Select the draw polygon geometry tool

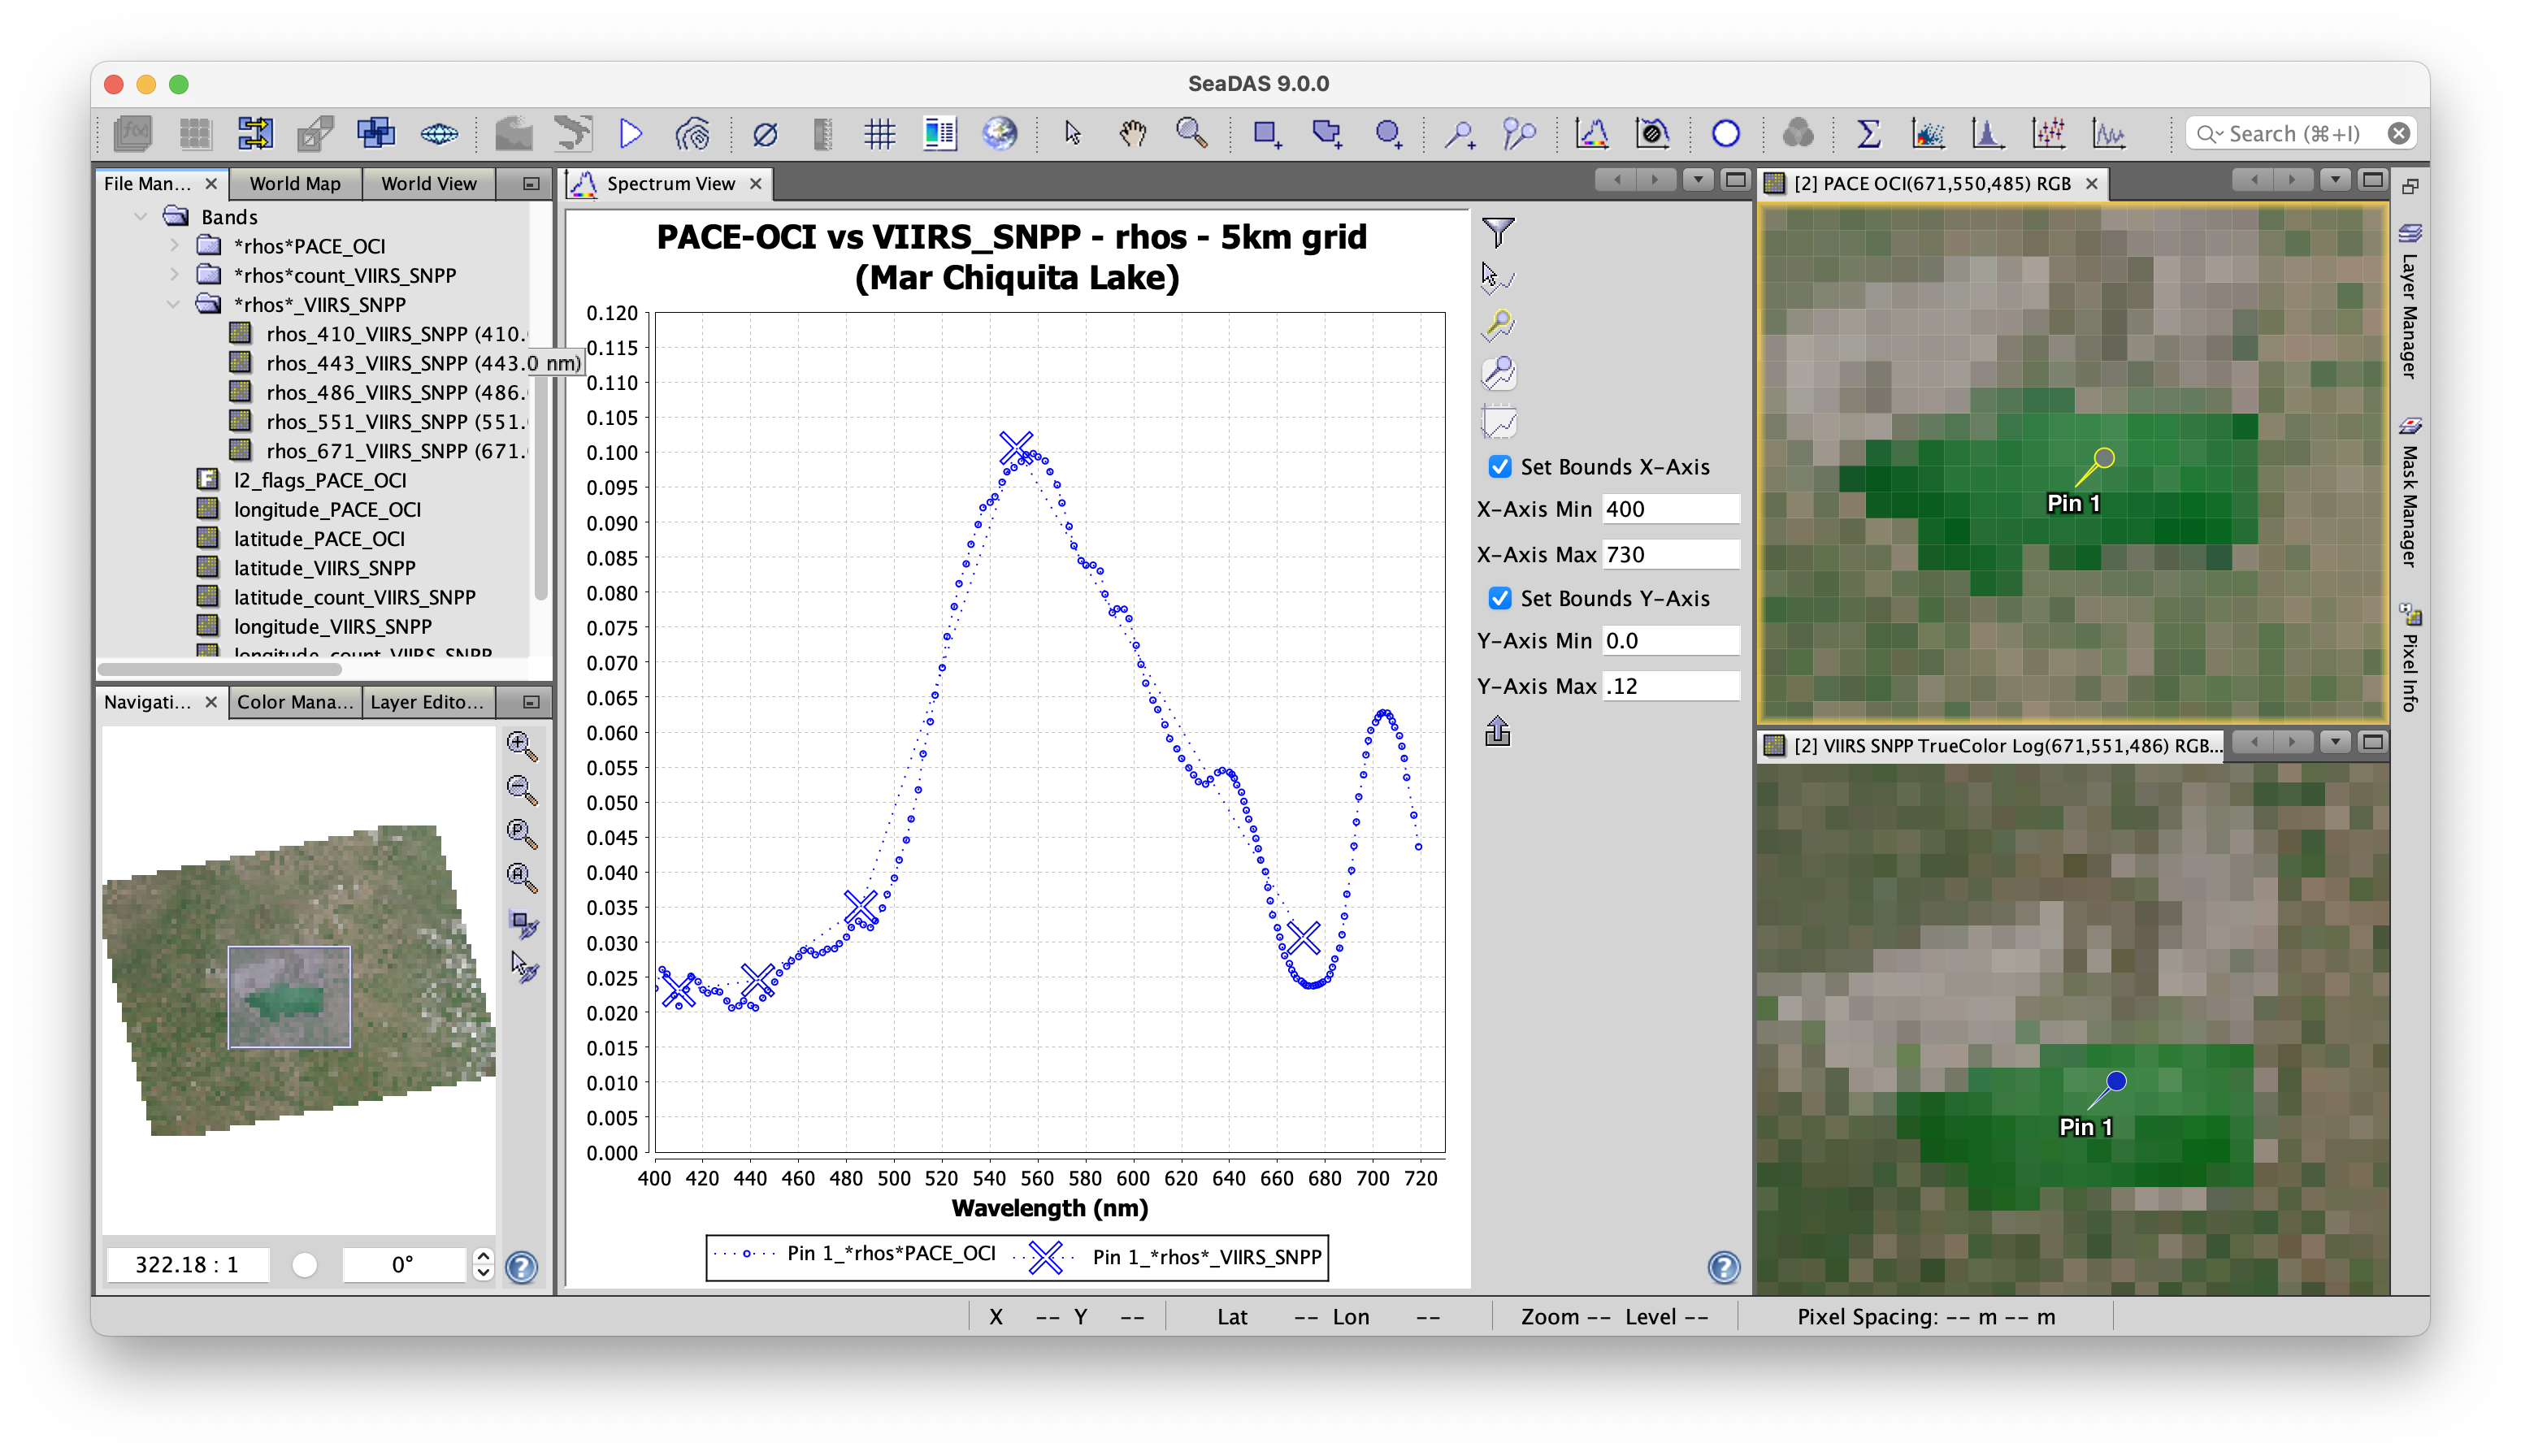point(1327,133)
